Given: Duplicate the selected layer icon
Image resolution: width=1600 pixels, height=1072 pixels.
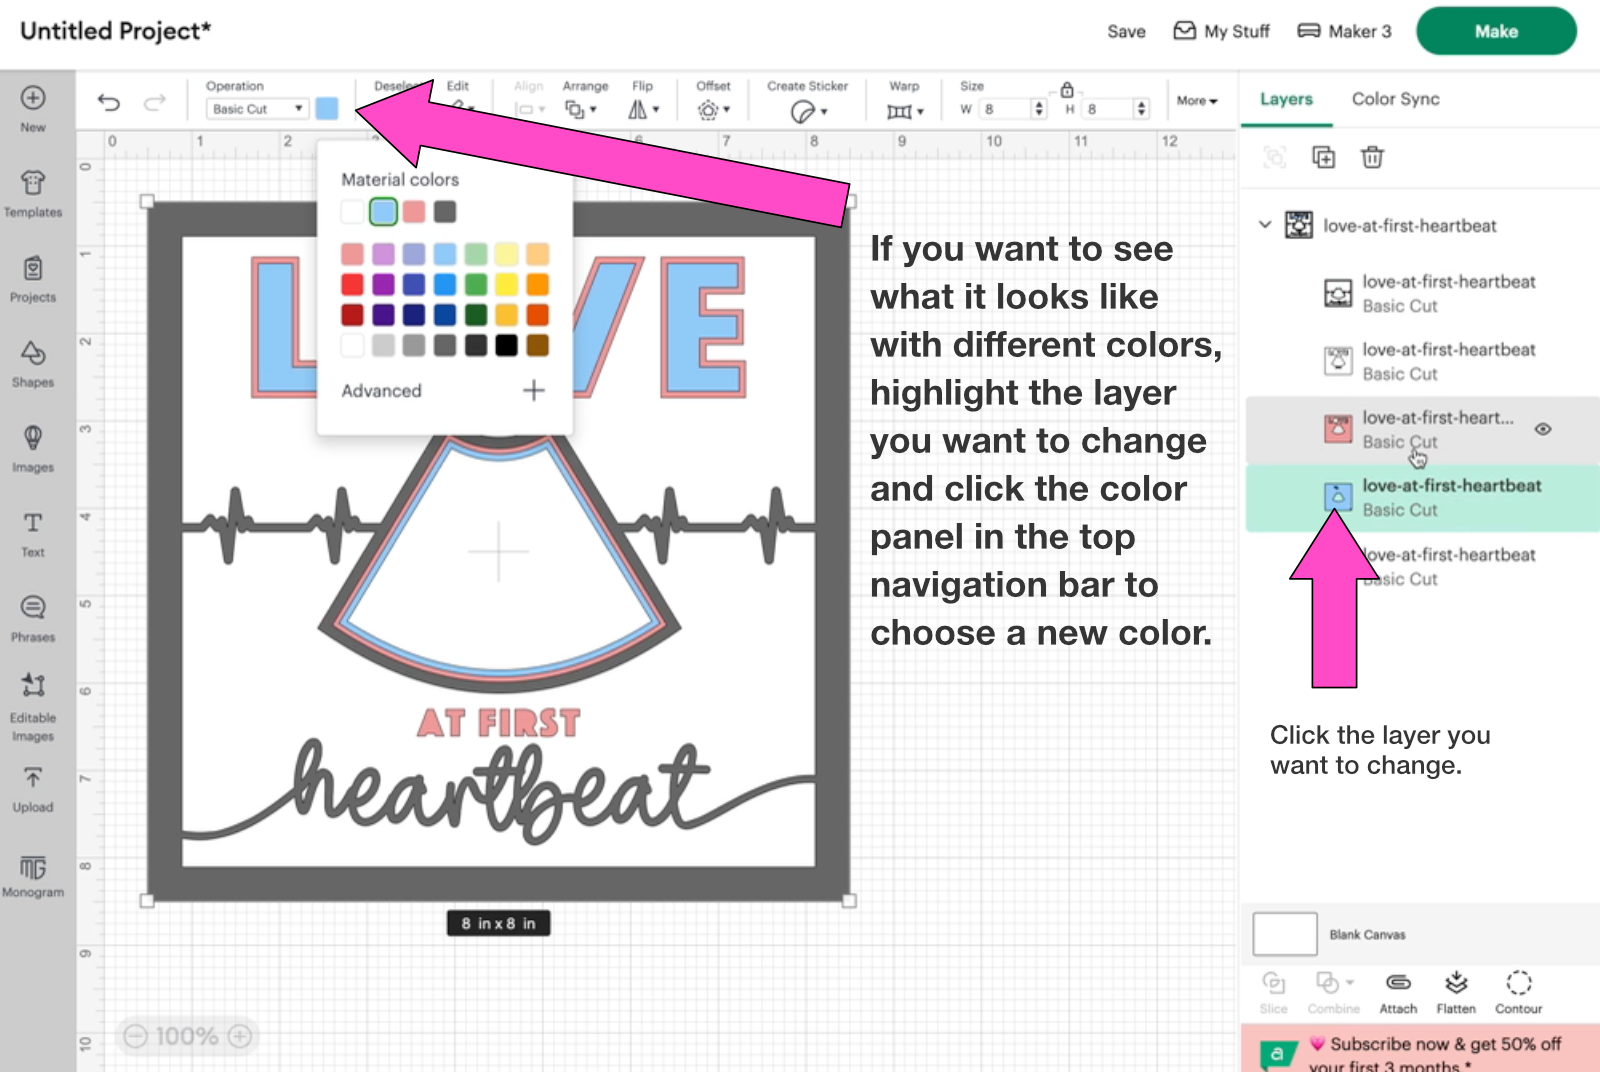Looking at the screenshot, I should pos(1323,157).
